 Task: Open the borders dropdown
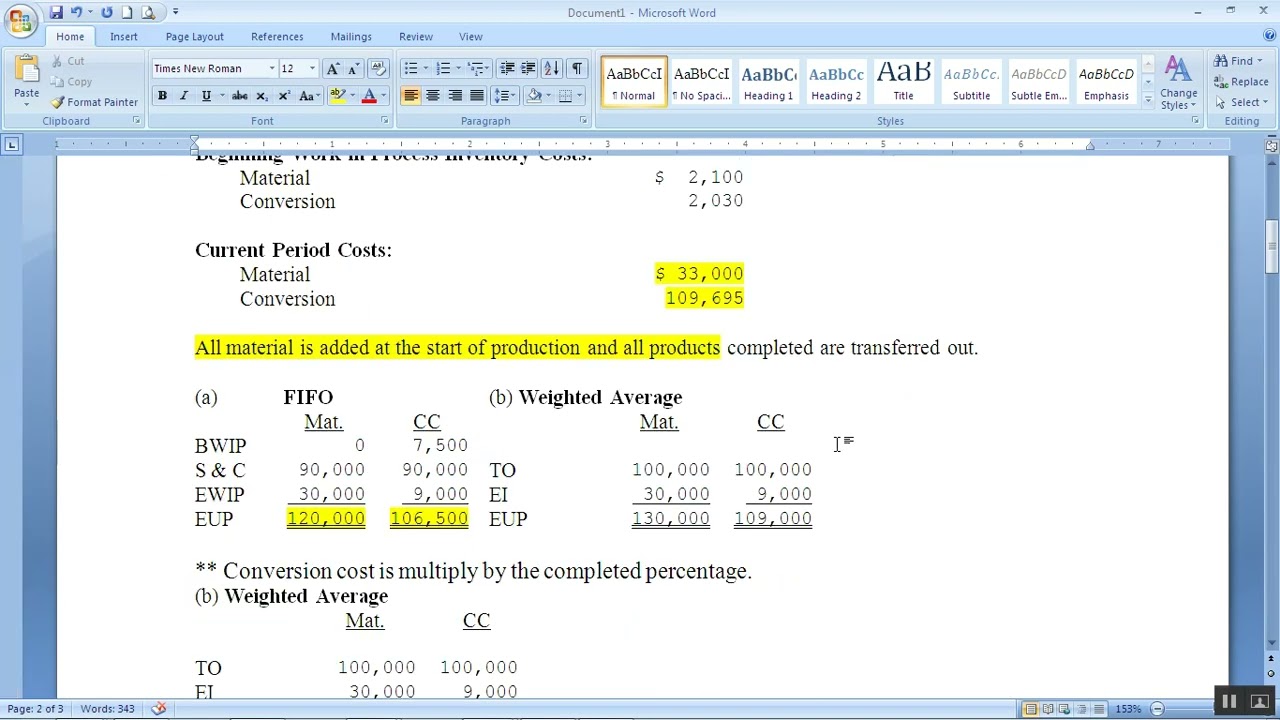coord(580,96)
